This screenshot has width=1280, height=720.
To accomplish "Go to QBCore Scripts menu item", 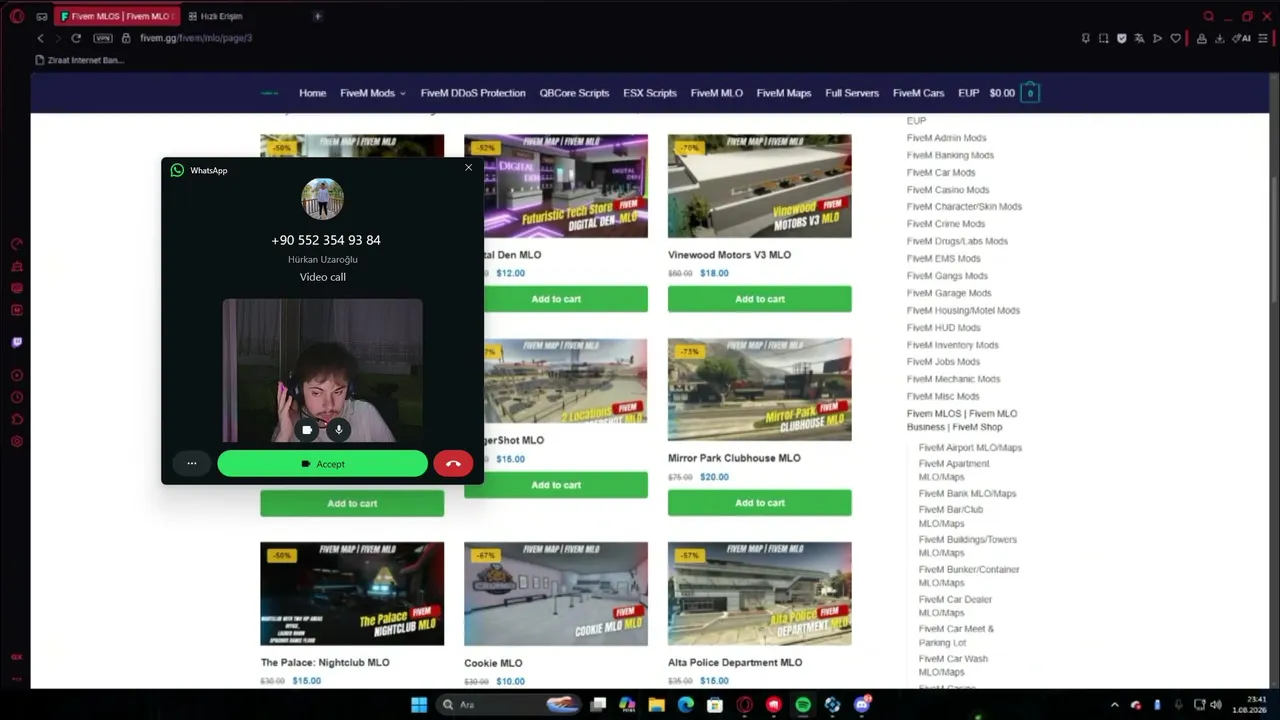I will click(574, 93).
